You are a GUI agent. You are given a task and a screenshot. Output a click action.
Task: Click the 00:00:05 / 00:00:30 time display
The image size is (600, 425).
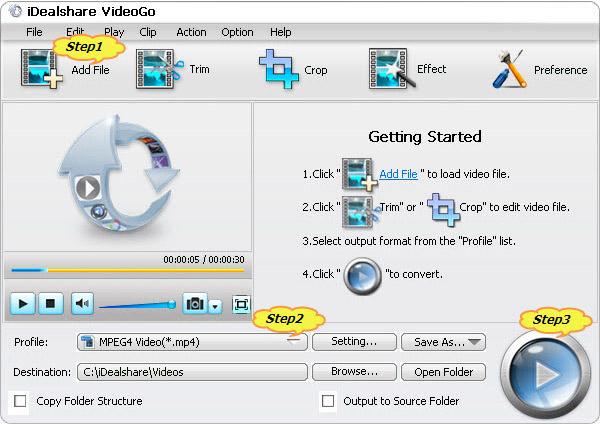[x=204, y=260]
